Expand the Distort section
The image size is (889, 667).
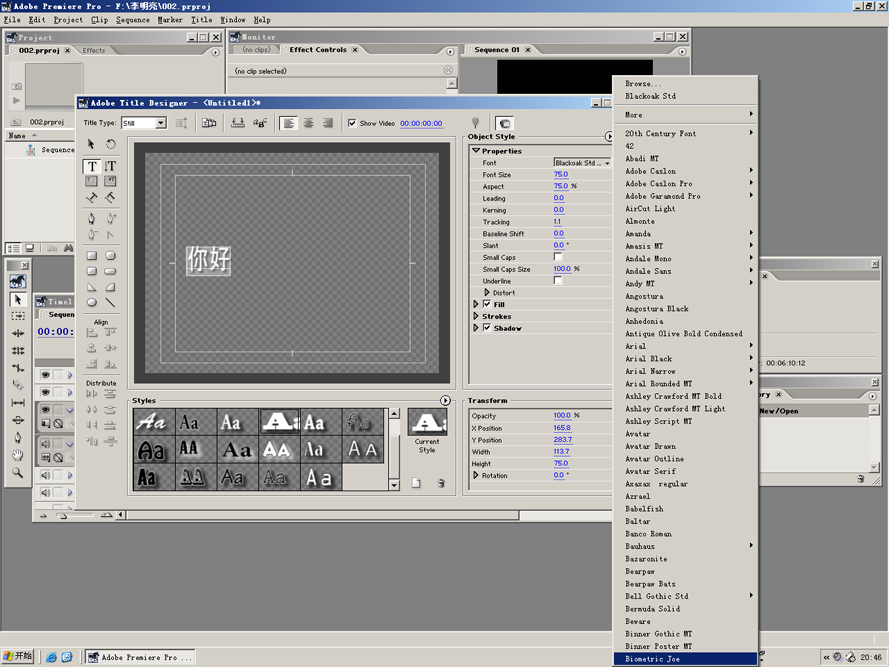[x=486, y=293]
